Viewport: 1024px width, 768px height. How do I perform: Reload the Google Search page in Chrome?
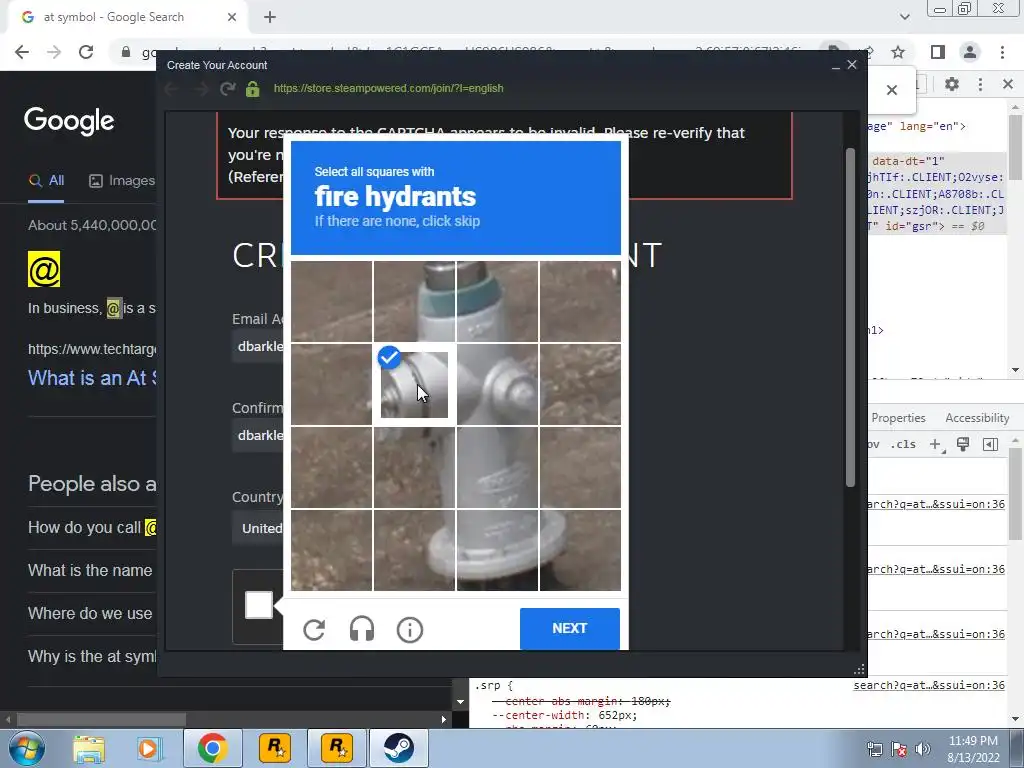(86, 52)
